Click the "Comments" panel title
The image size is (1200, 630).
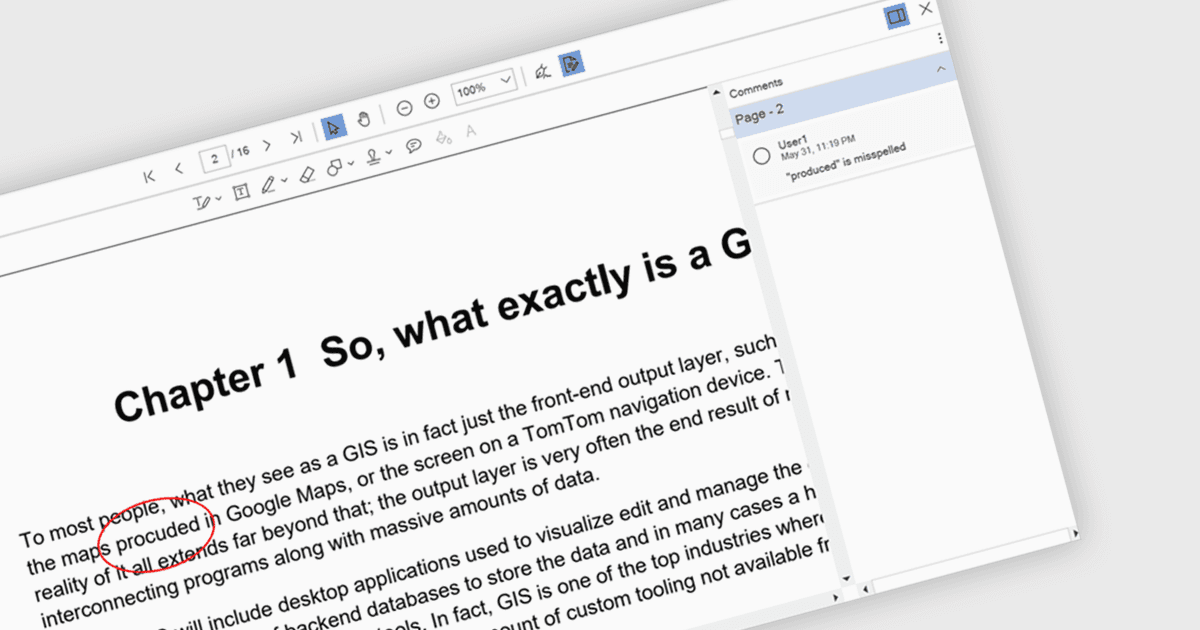tap(756, 88)
